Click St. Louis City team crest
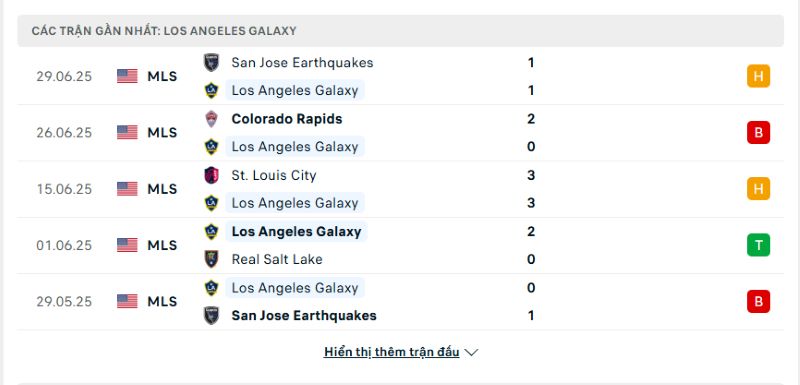Screen dimensions: 800x385 (211, 175)
